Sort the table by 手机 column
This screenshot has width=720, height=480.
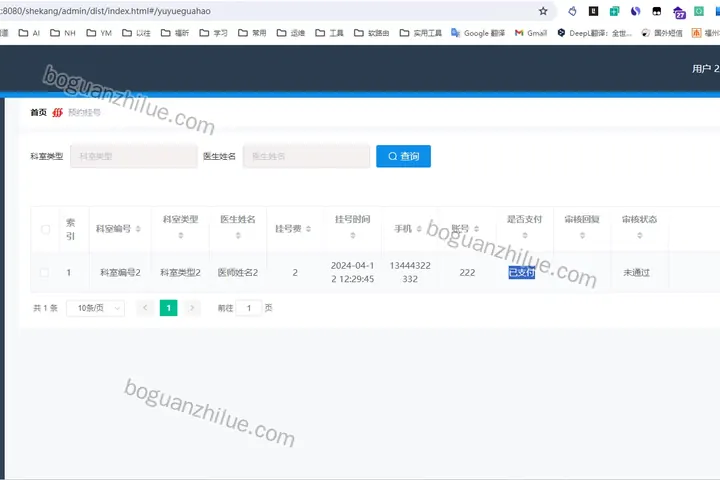(419, 229)
